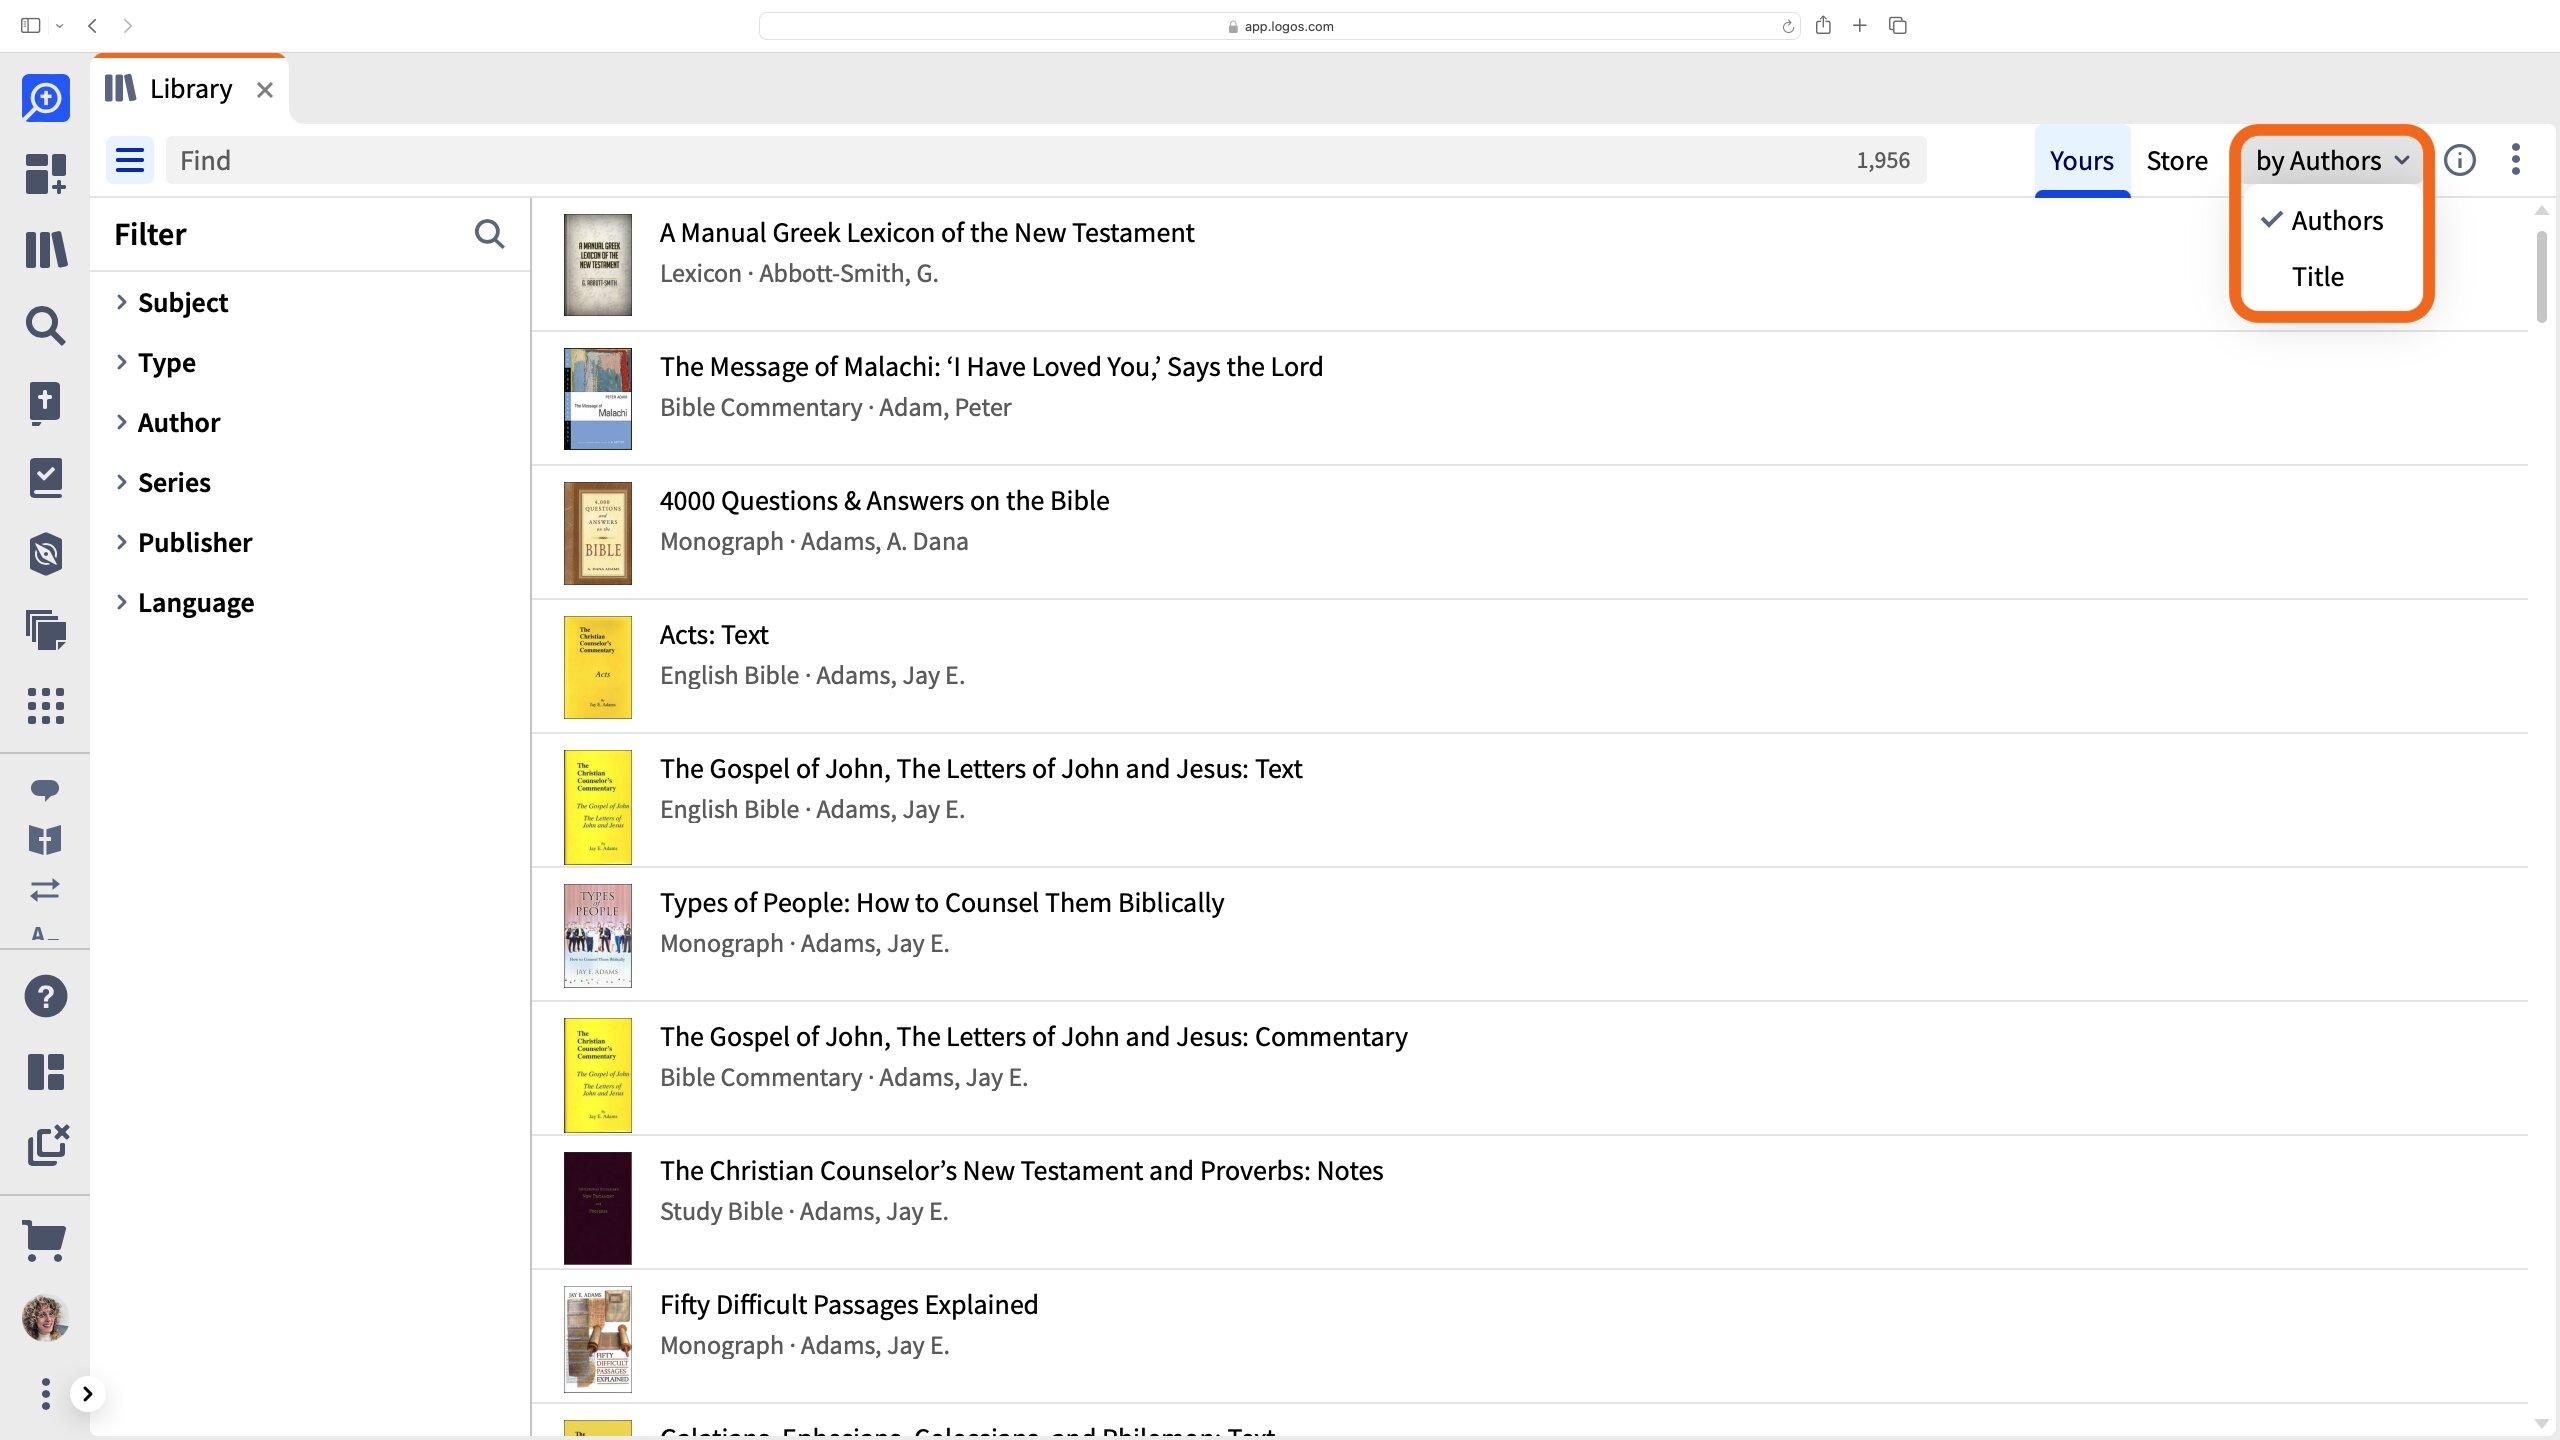
Task: Open the stacked documents icon in sidebar
Action: (46, 630)
